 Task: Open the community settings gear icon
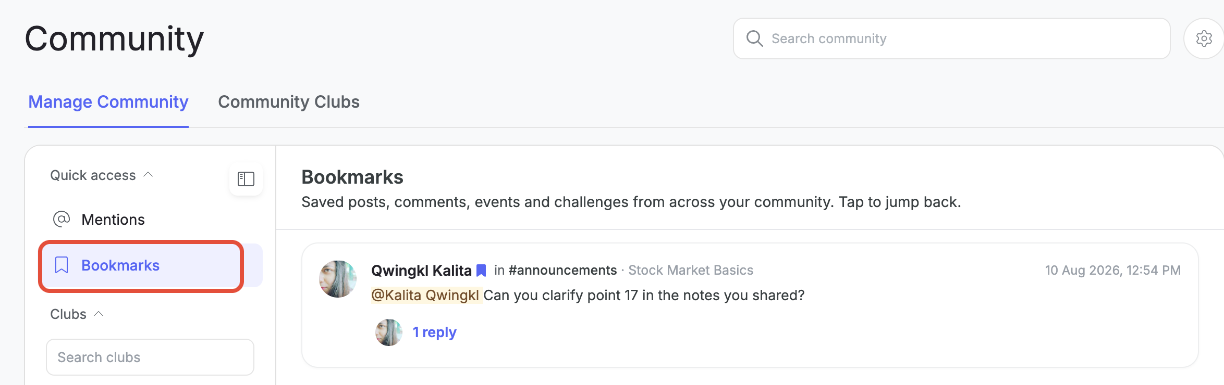1204,39
